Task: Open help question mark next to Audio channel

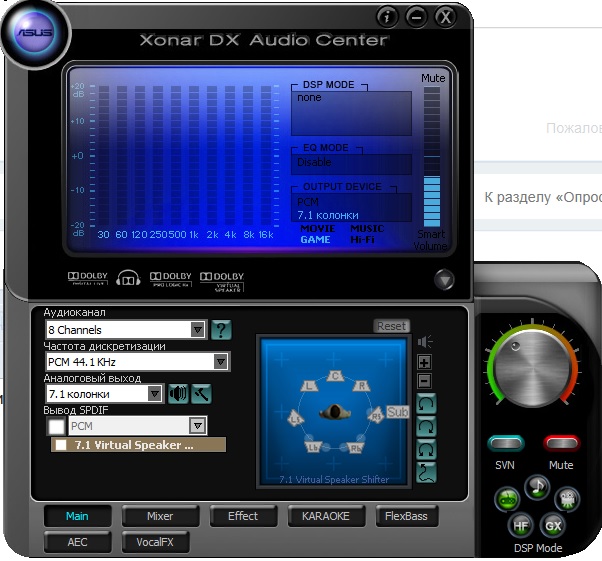Action: pyautogui.click(x=221, y=329)
